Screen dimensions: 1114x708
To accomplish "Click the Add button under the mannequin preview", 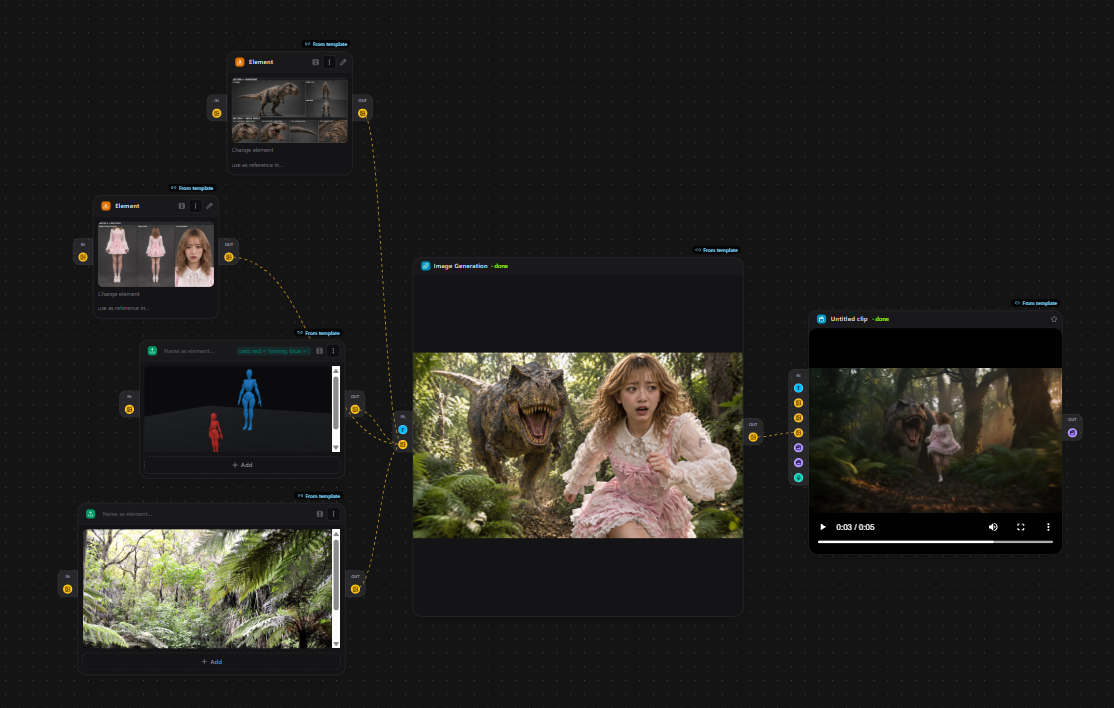I will [242, 465].
